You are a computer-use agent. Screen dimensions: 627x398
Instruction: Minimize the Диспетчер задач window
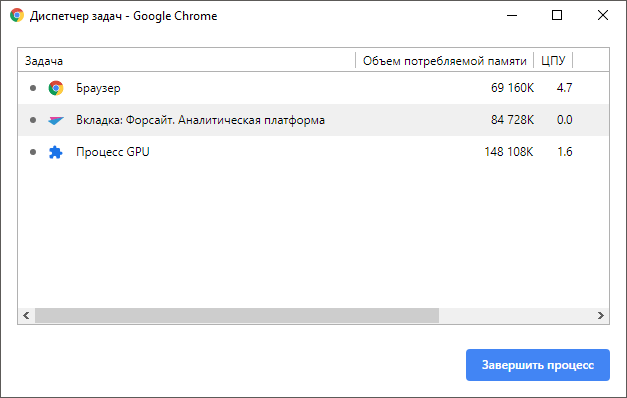[512, 16]
